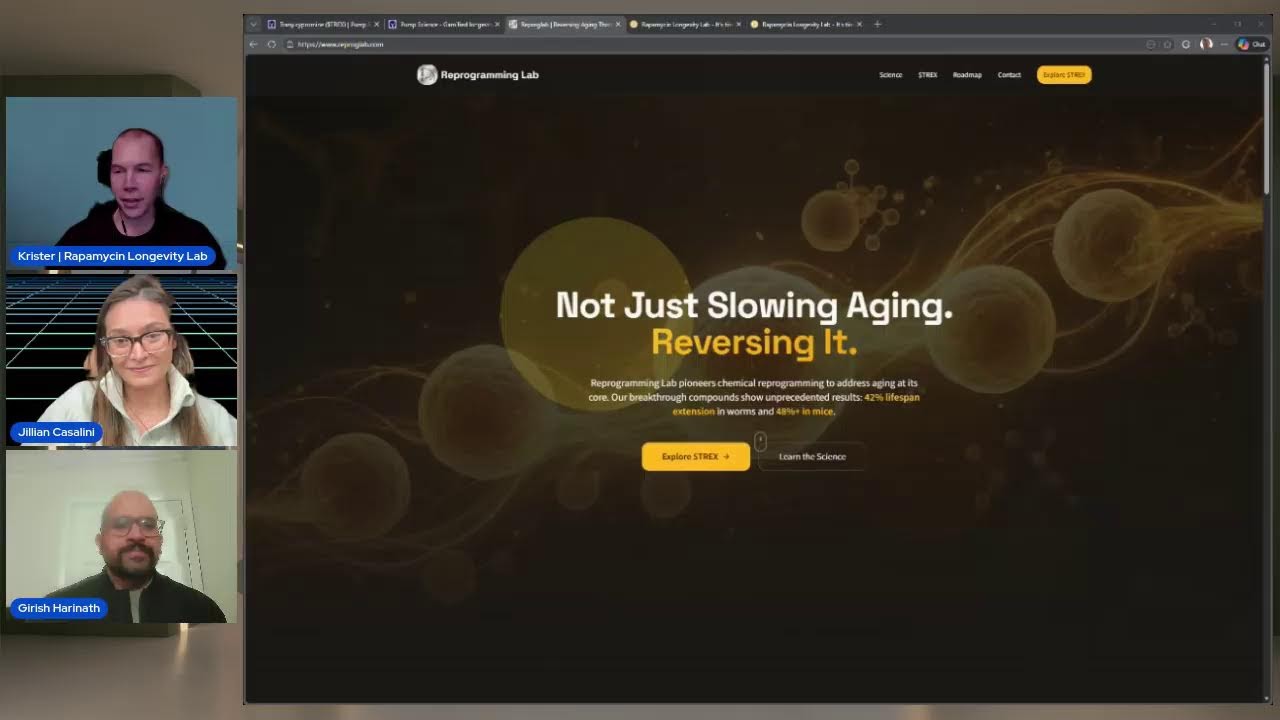Click the Girish Harinath name label
1280x720 pixels.
coord(59,608)
